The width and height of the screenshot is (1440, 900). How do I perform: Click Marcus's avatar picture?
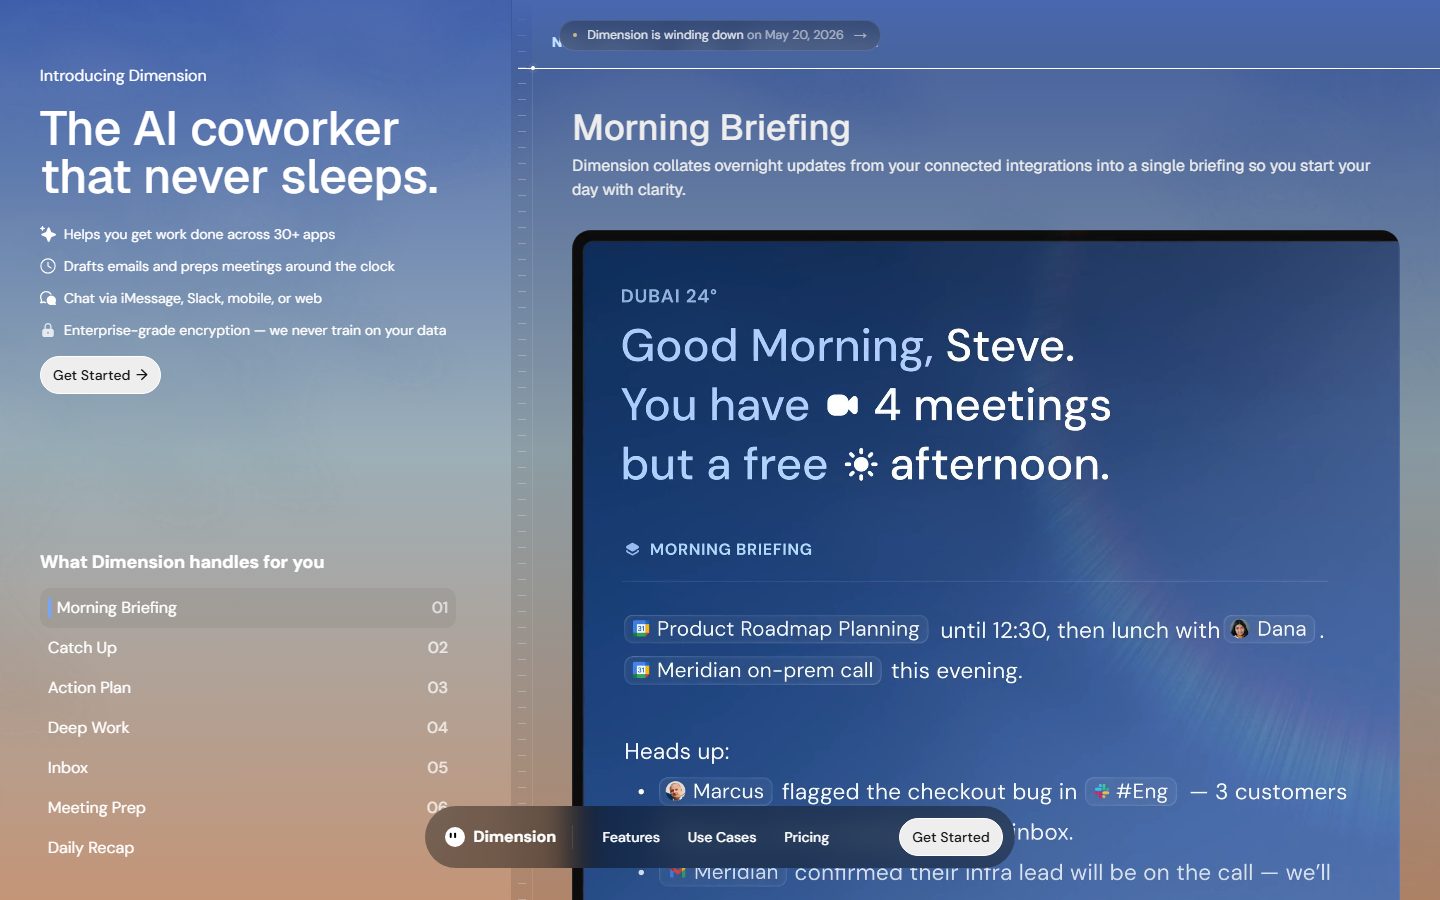(x=676, y=791)
